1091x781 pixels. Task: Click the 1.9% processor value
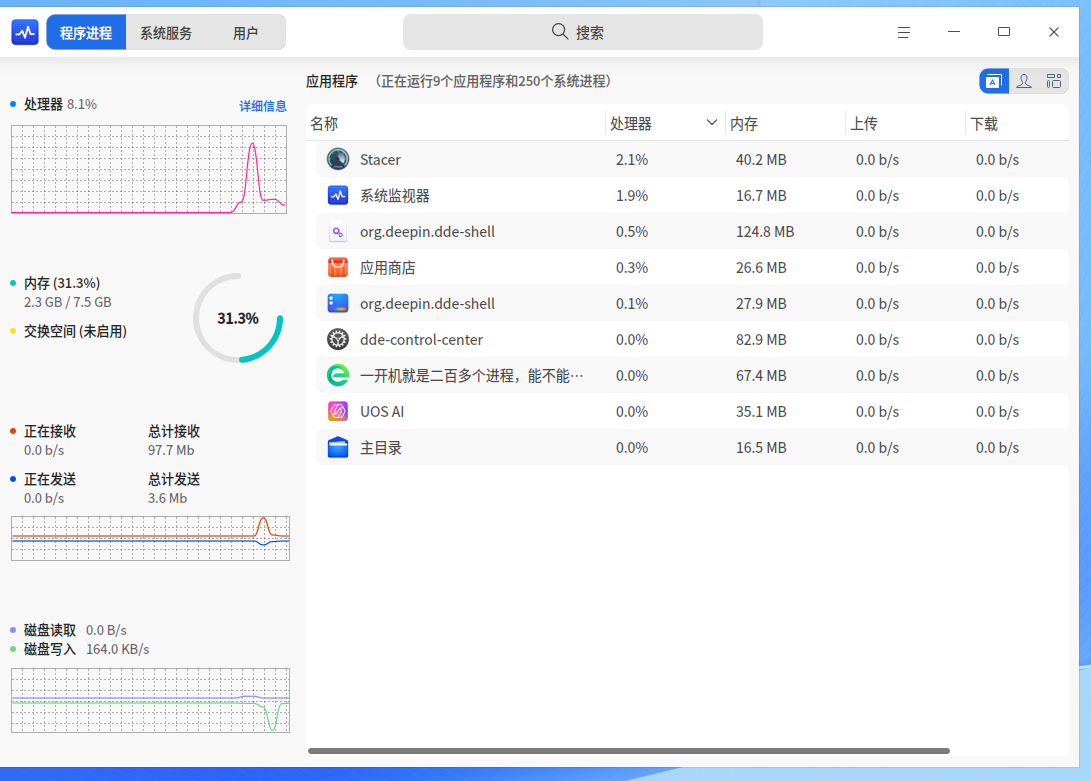(x=632, y=196)
